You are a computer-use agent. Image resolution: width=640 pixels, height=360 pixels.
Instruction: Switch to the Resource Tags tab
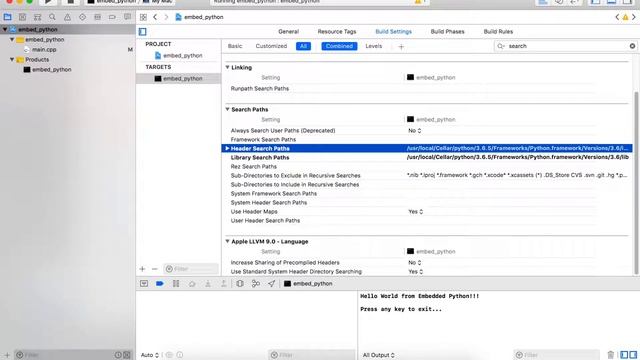coord(337,31)
